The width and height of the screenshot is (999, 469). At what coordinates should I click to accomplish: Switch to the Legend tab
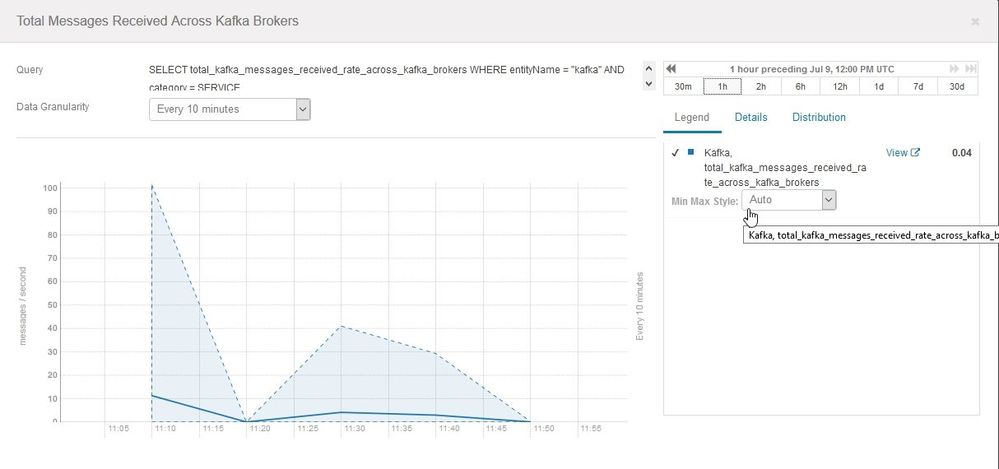tap(692, 118)
